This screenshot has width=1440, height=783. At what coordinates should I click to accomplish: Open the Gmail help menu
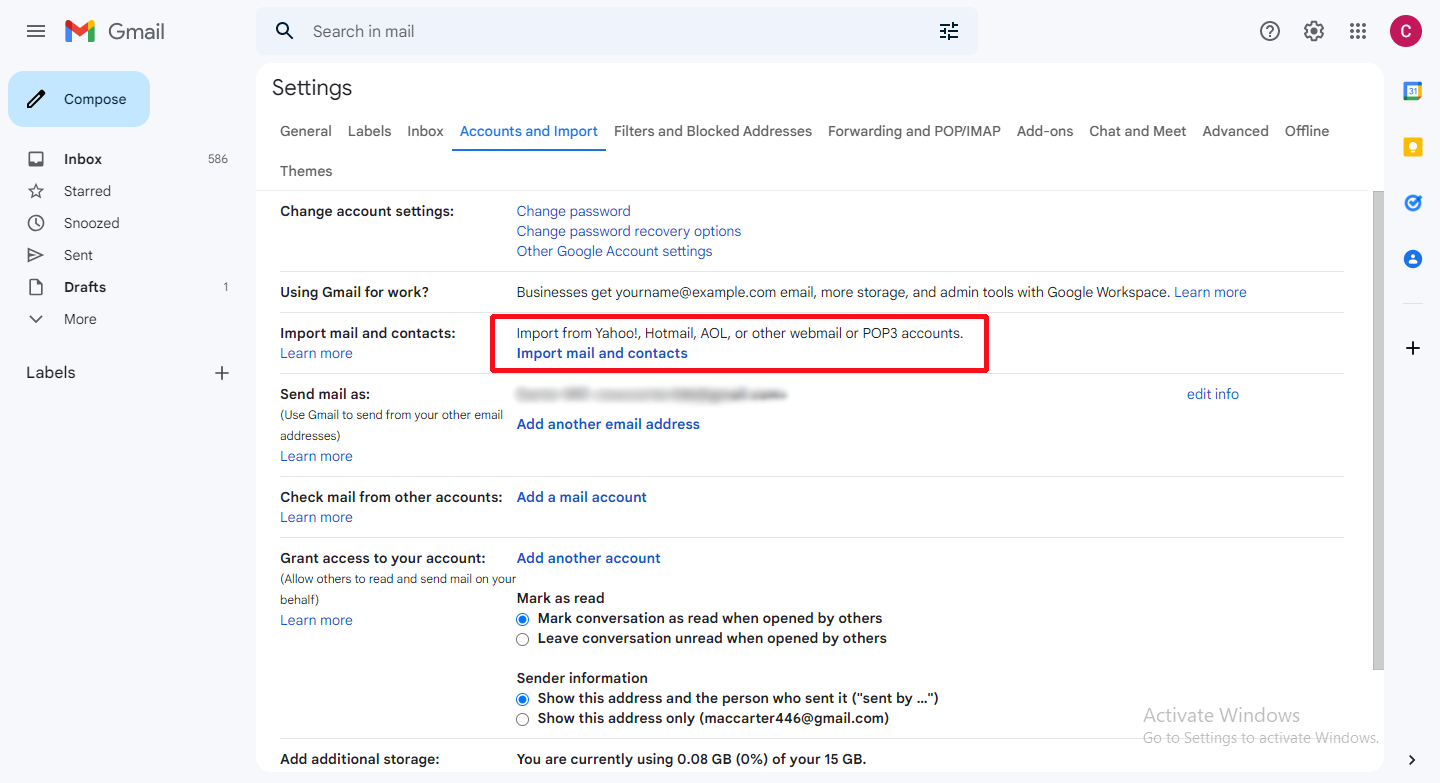click(x=1269, y=31)
